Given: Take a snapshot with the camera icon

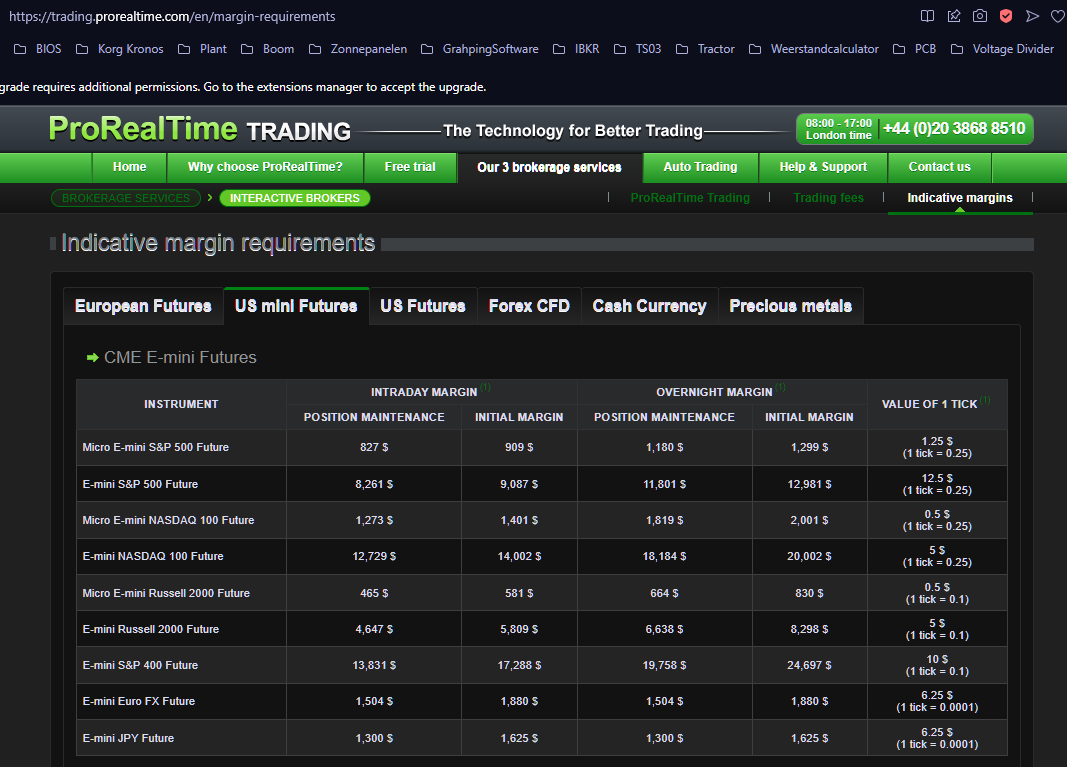Looking at the screenshot, I should pos(980,16).
